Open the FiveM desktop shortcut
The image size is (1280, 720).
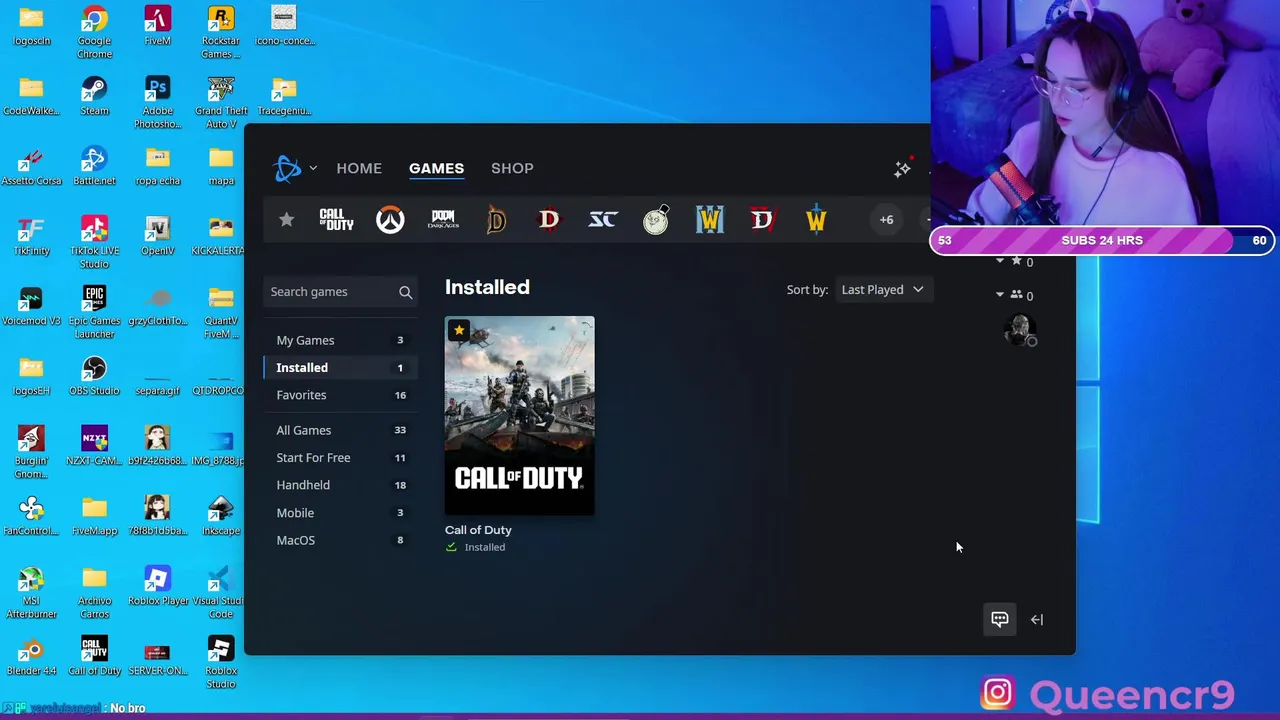[157, 27]
